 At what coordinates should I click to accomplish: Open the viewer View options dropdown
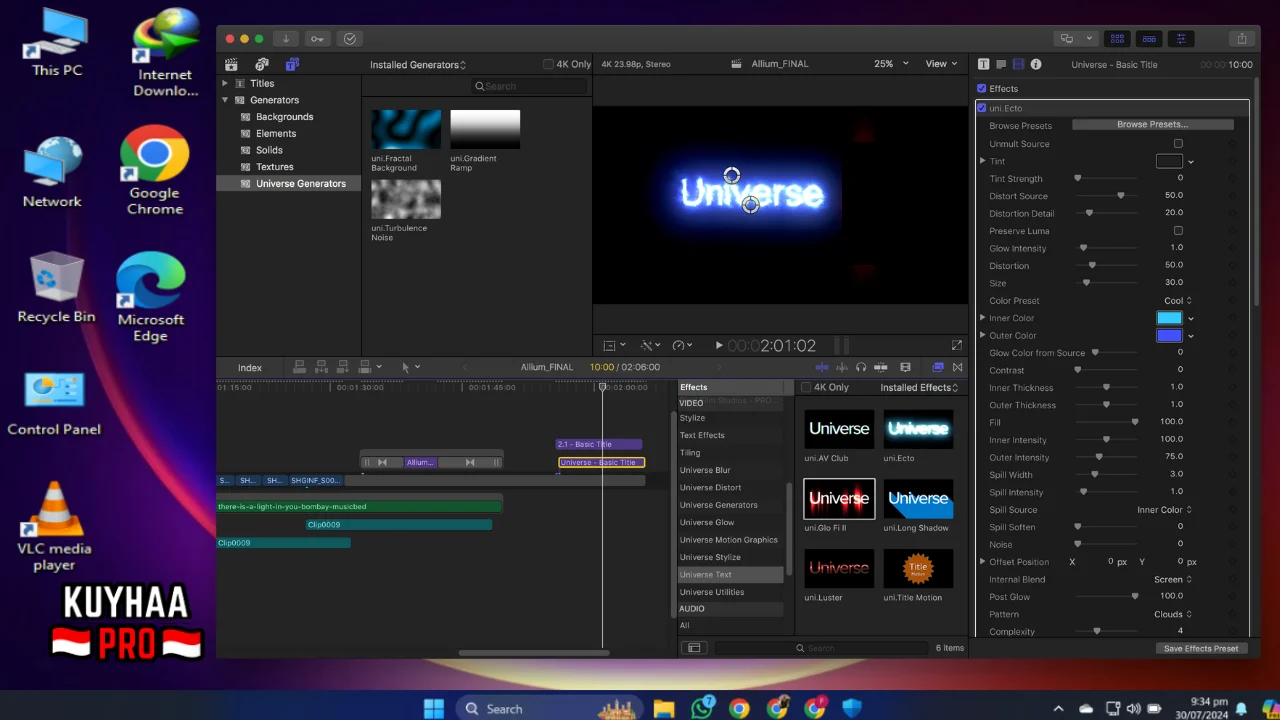pos(943,64)
